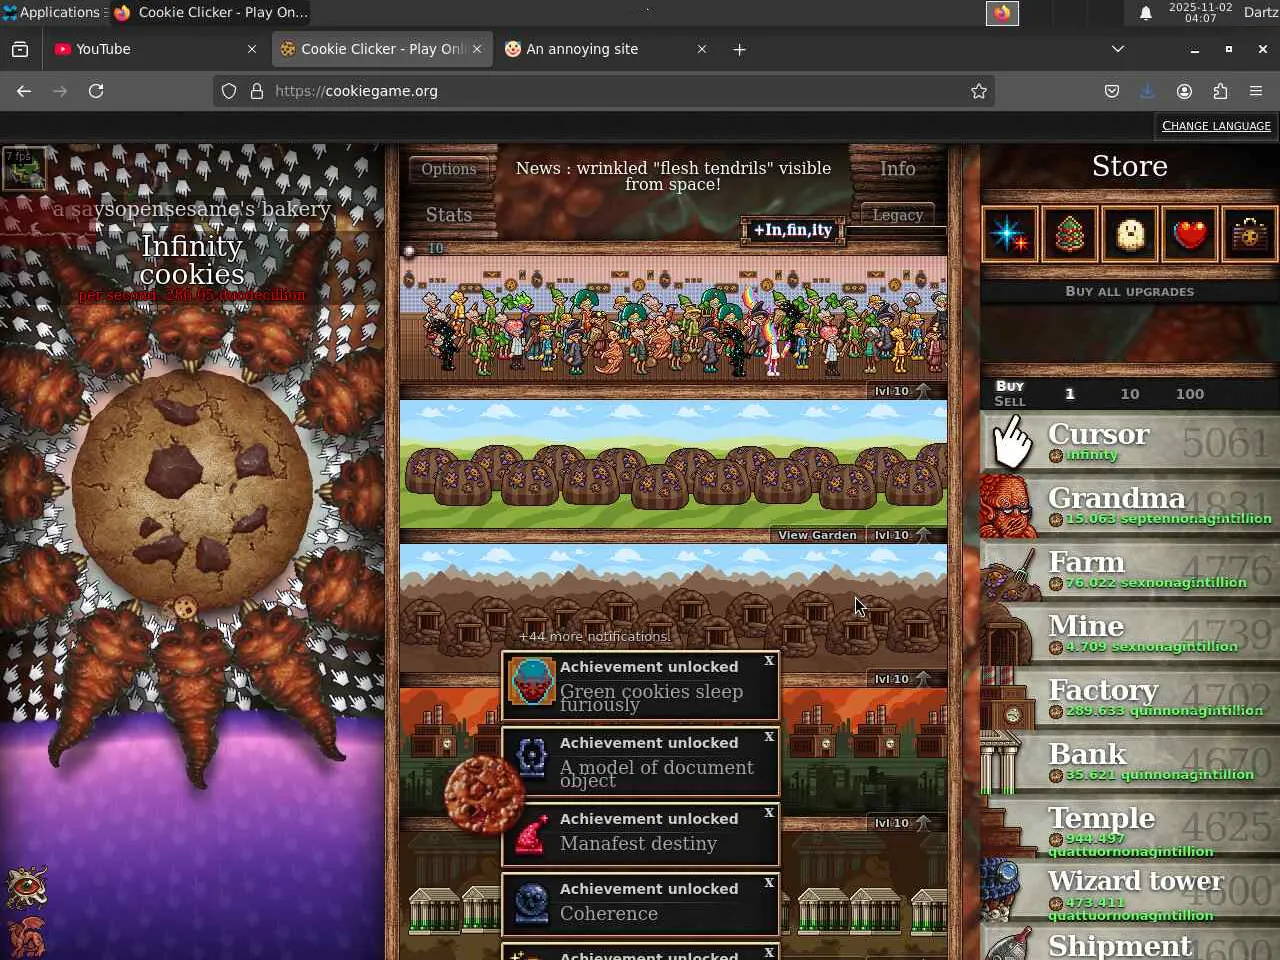
Task: Open Firefox View in the tab bar
Action: (20, 49)
